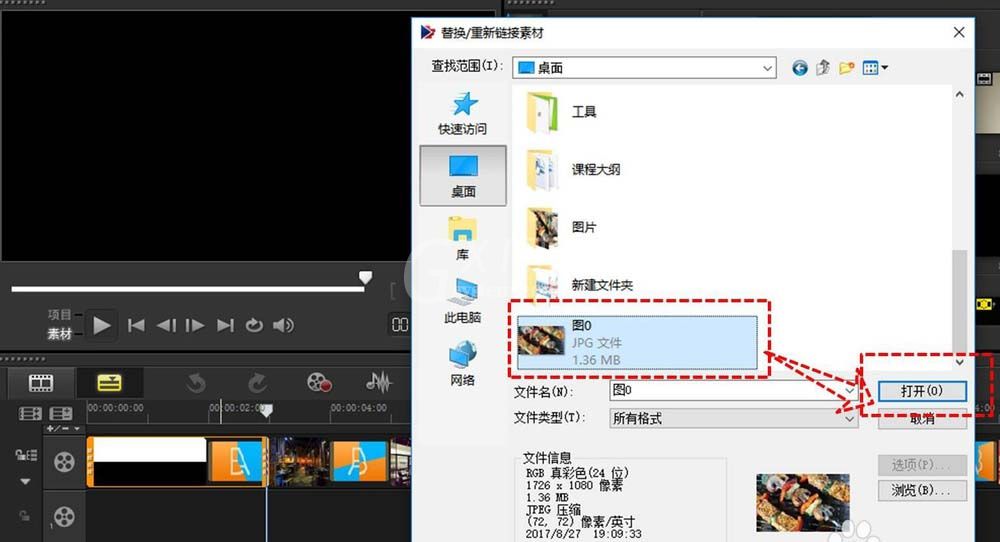Open 此电脑 in the dialog sidebar
1000x542 pixels.
462,301
